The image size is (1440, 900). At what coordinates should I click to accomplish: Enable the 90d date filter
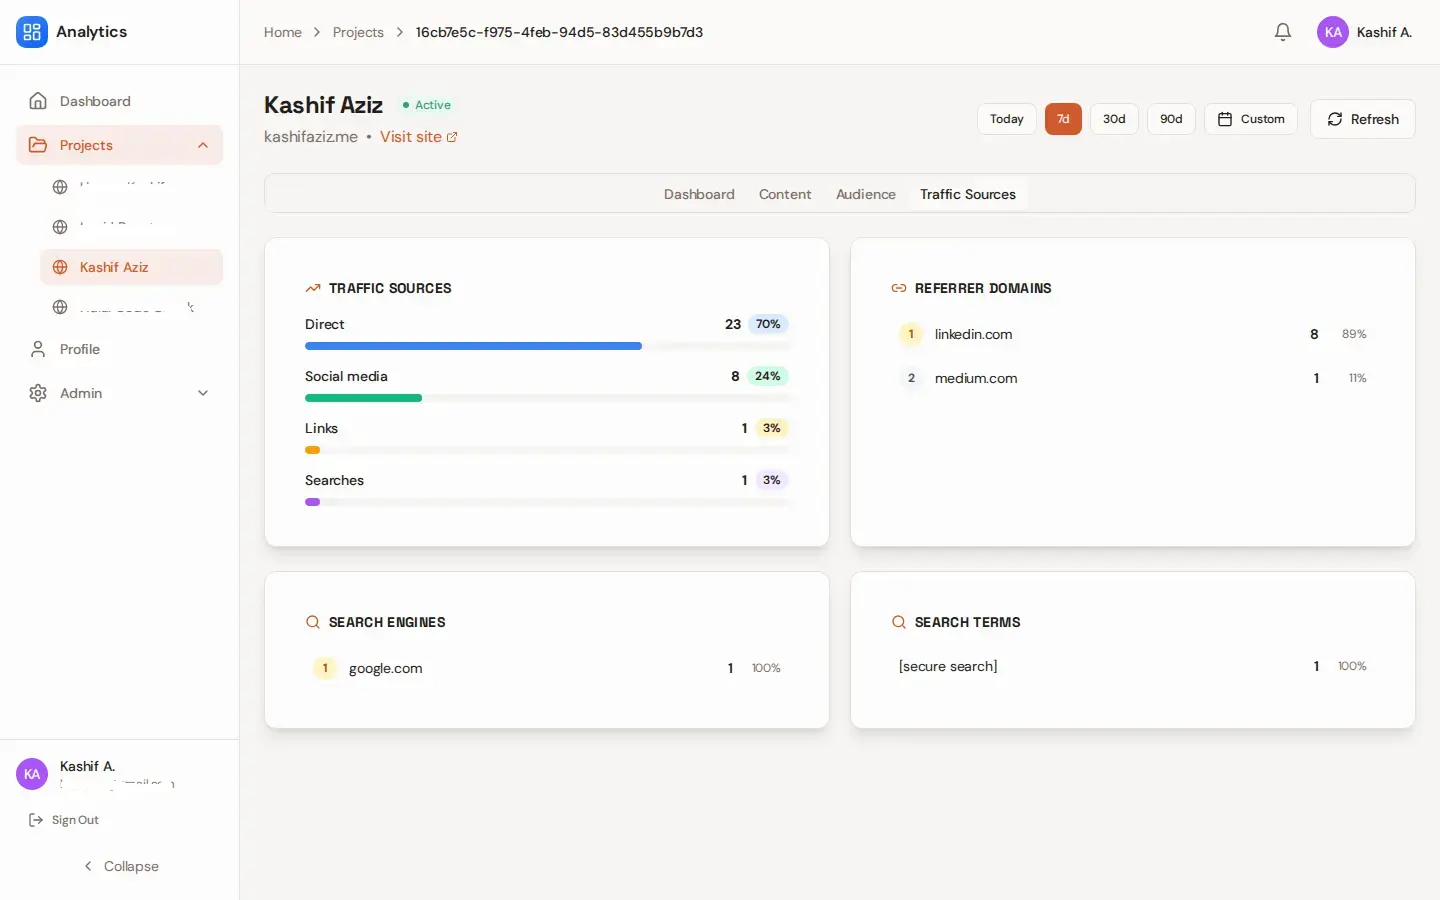pos(1171,119)
